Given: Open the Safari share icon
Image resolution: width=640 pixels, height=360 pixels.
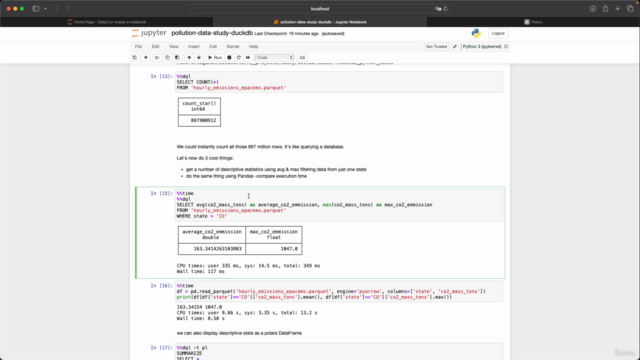Looking at the screenshot, I should click(605, 9).
